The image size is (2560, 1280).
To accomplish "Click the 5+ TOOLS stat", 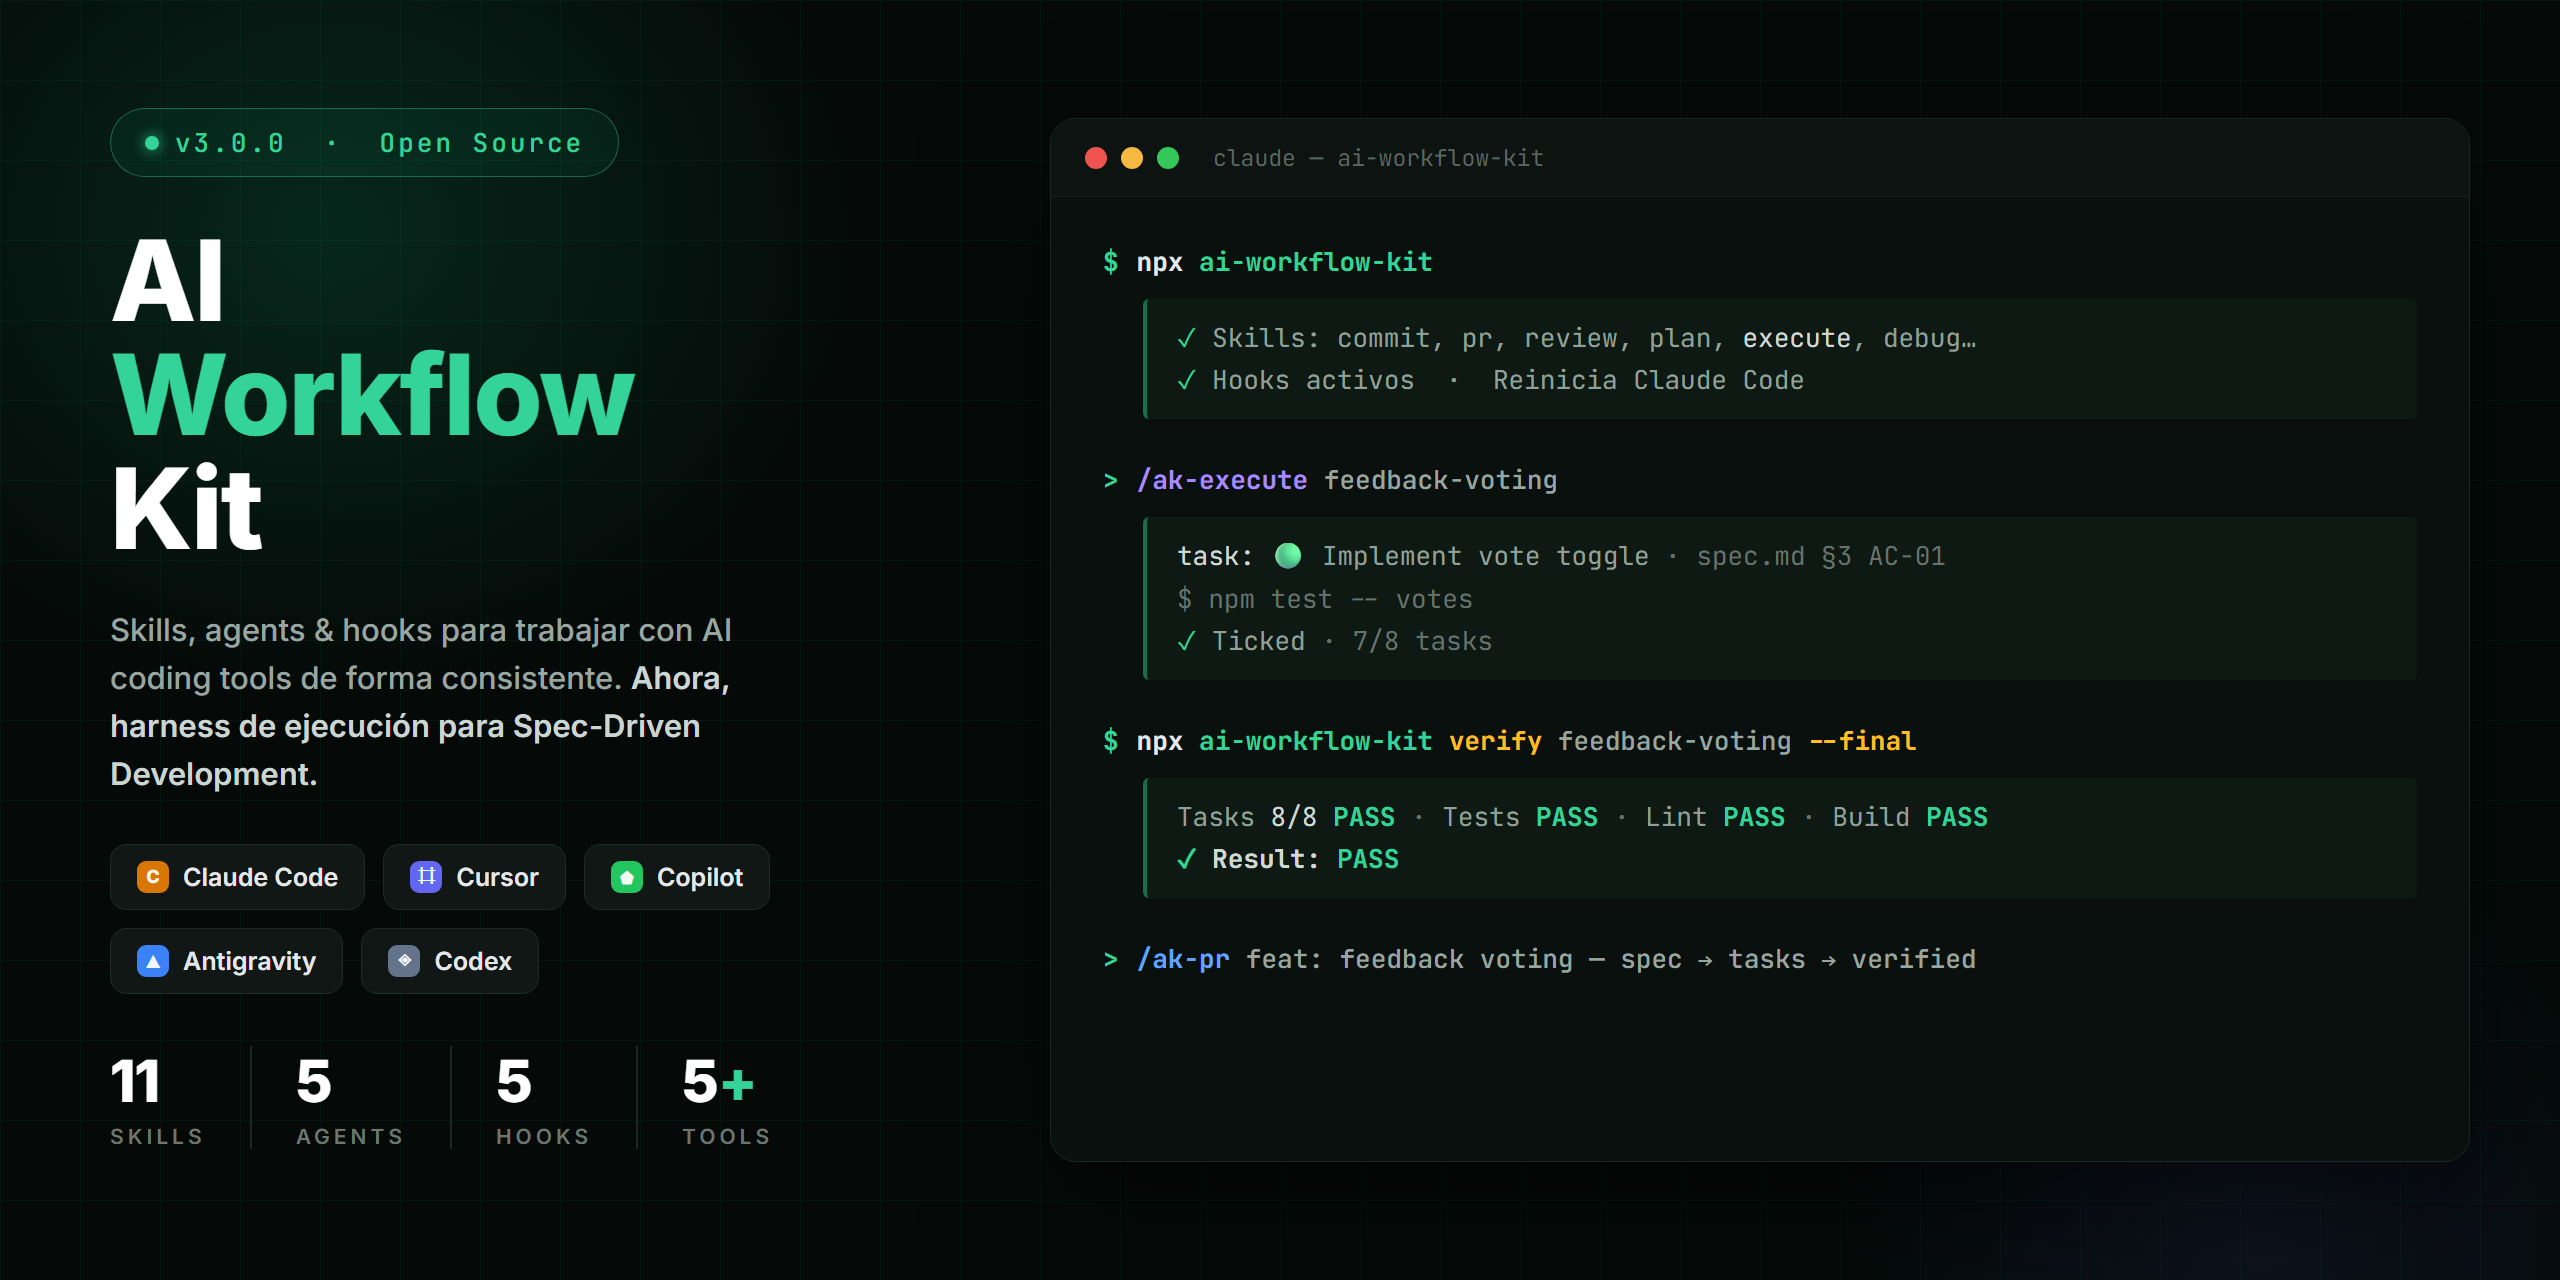I will coord(726,1101).
